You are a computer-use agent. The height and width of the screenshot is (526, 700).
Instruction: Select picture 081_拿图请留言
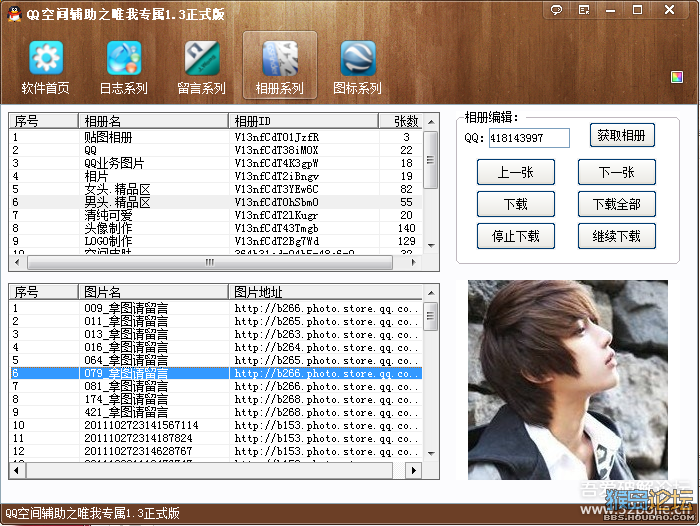216,386
